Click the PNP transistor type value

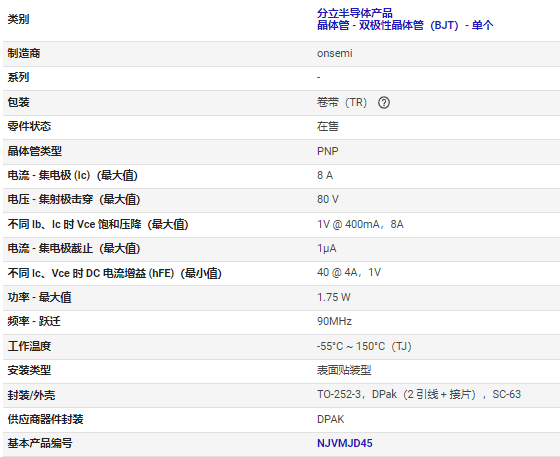[x=328, y=151]
